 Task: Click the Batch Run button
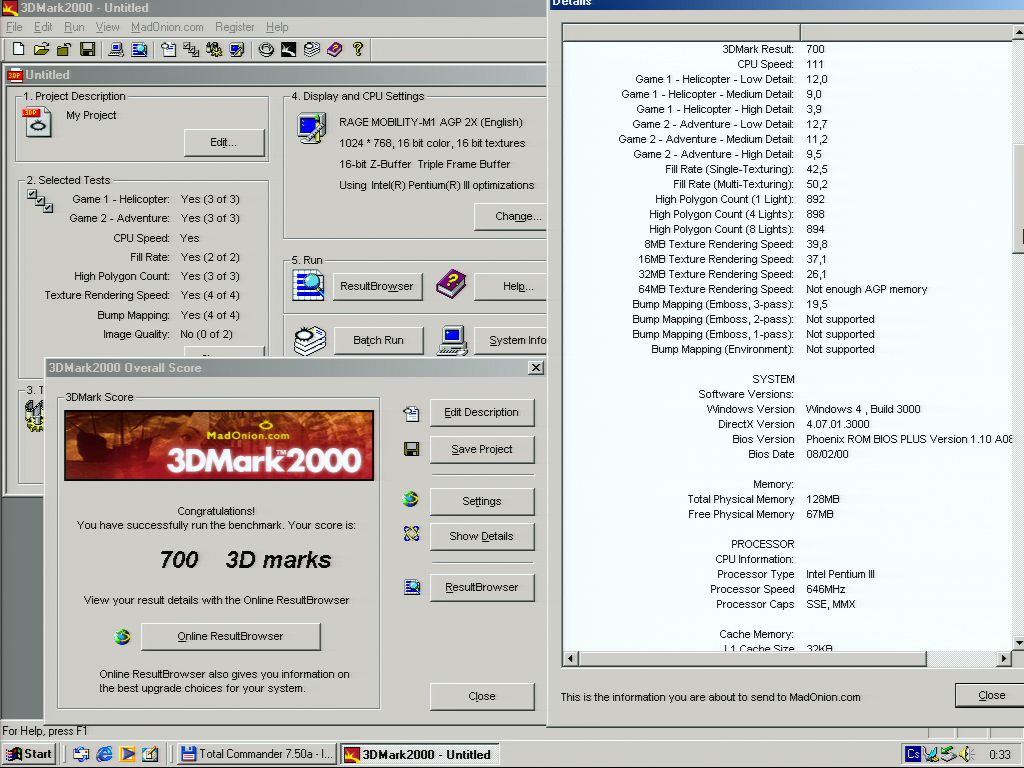point(378,340)
